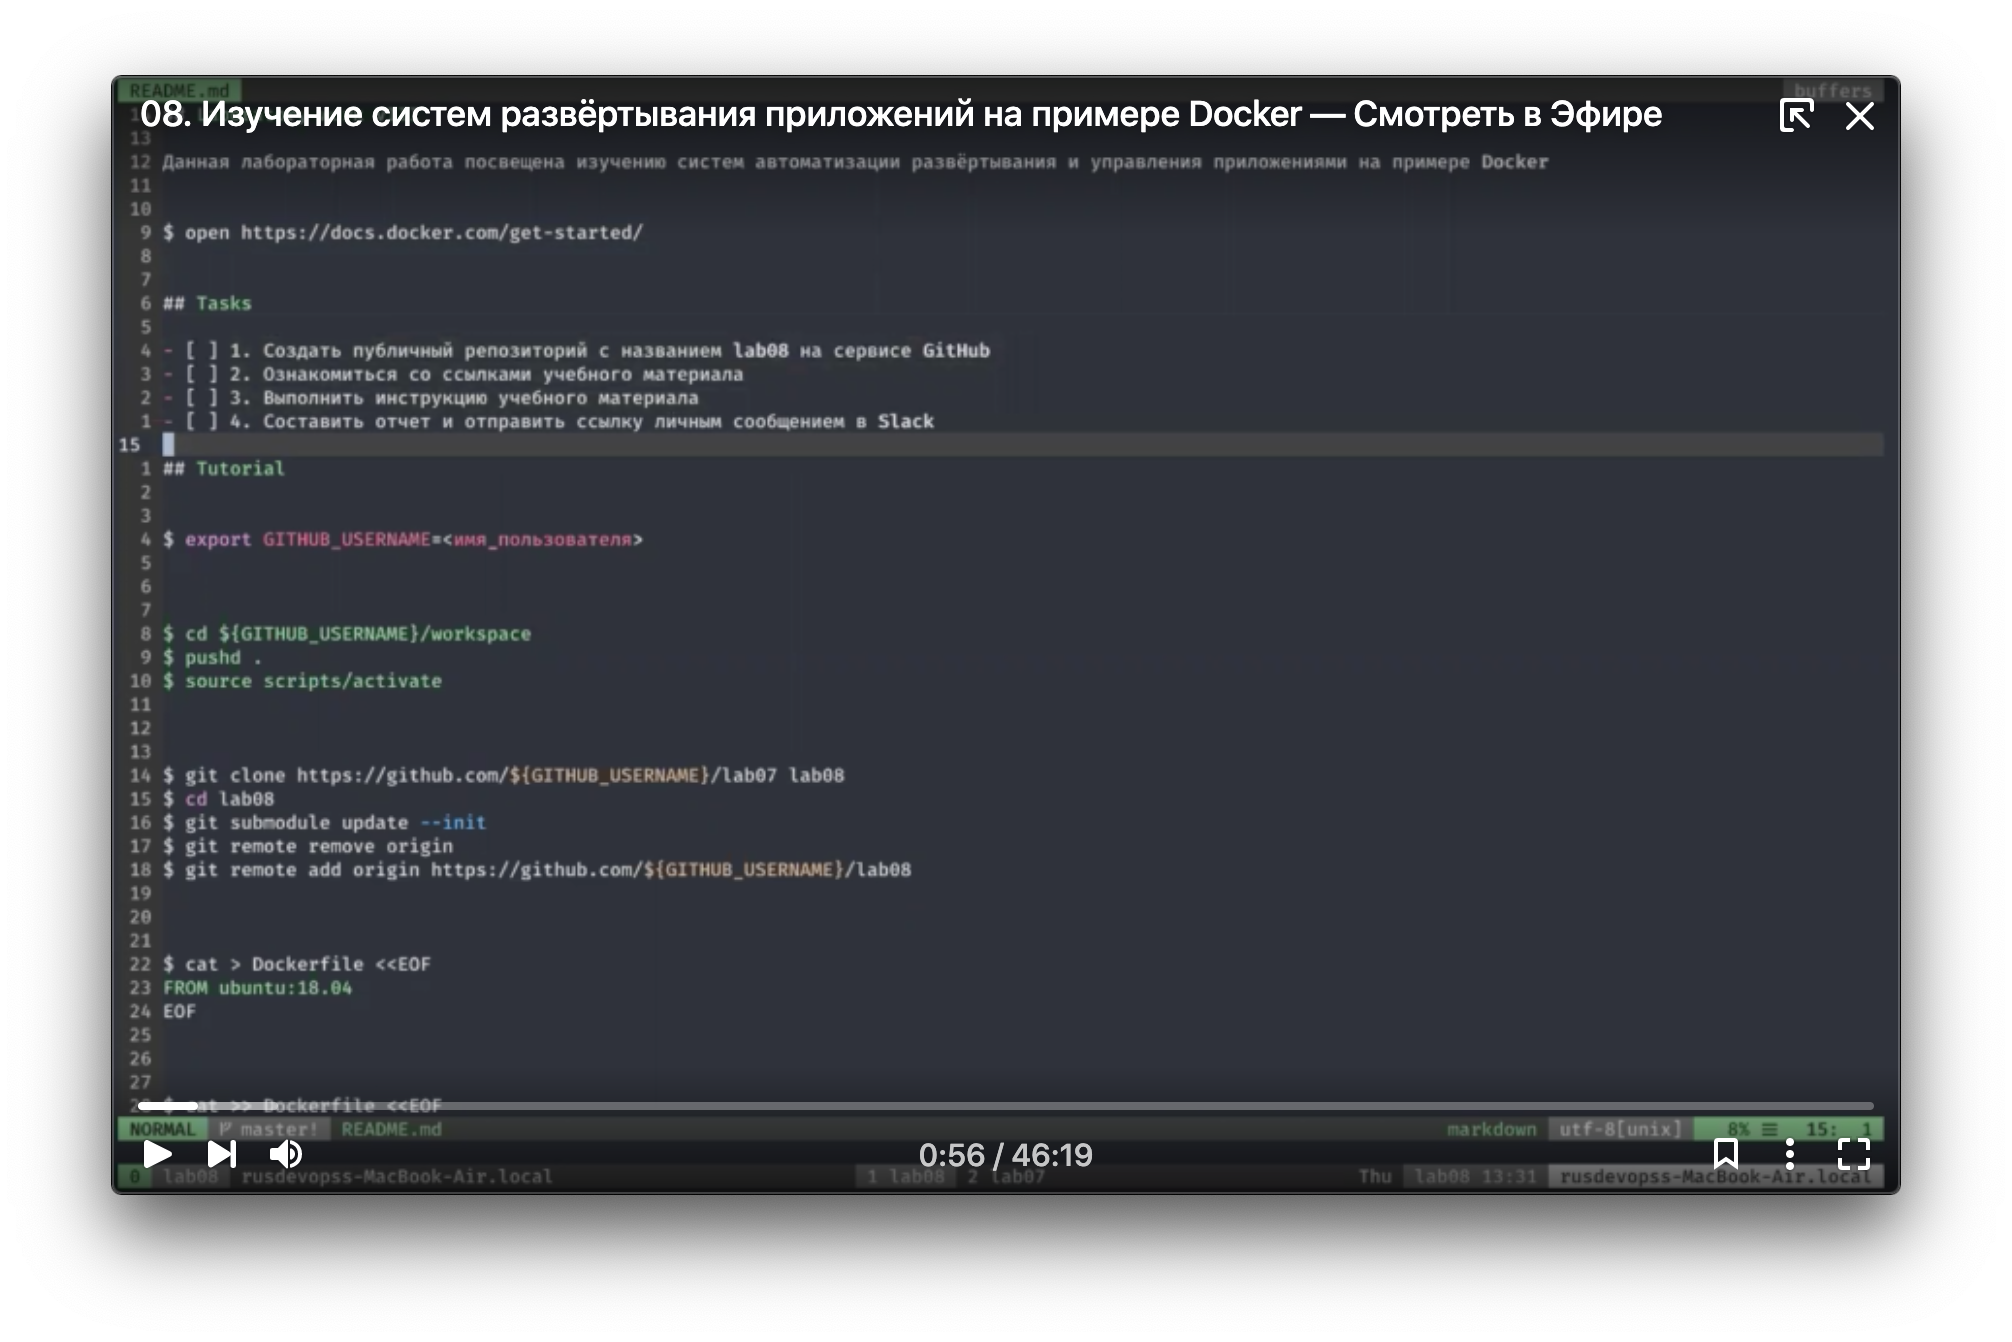The height and width of the screenshot is (1342, 2012).
Task: Open the three-dot more options menu
Action: [x=1790, y=1154]
